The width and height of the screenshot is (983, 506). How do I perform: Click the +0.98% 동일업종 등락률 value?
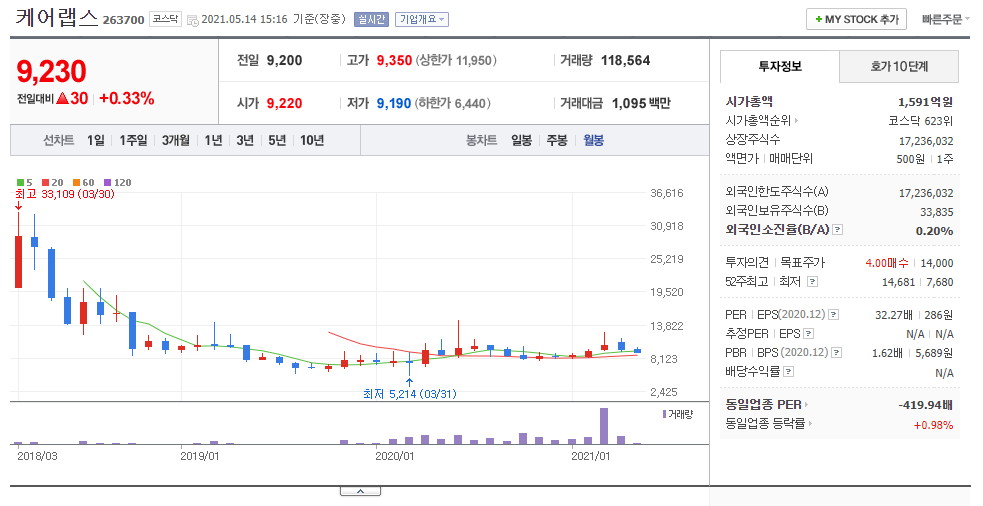(933, 425)
